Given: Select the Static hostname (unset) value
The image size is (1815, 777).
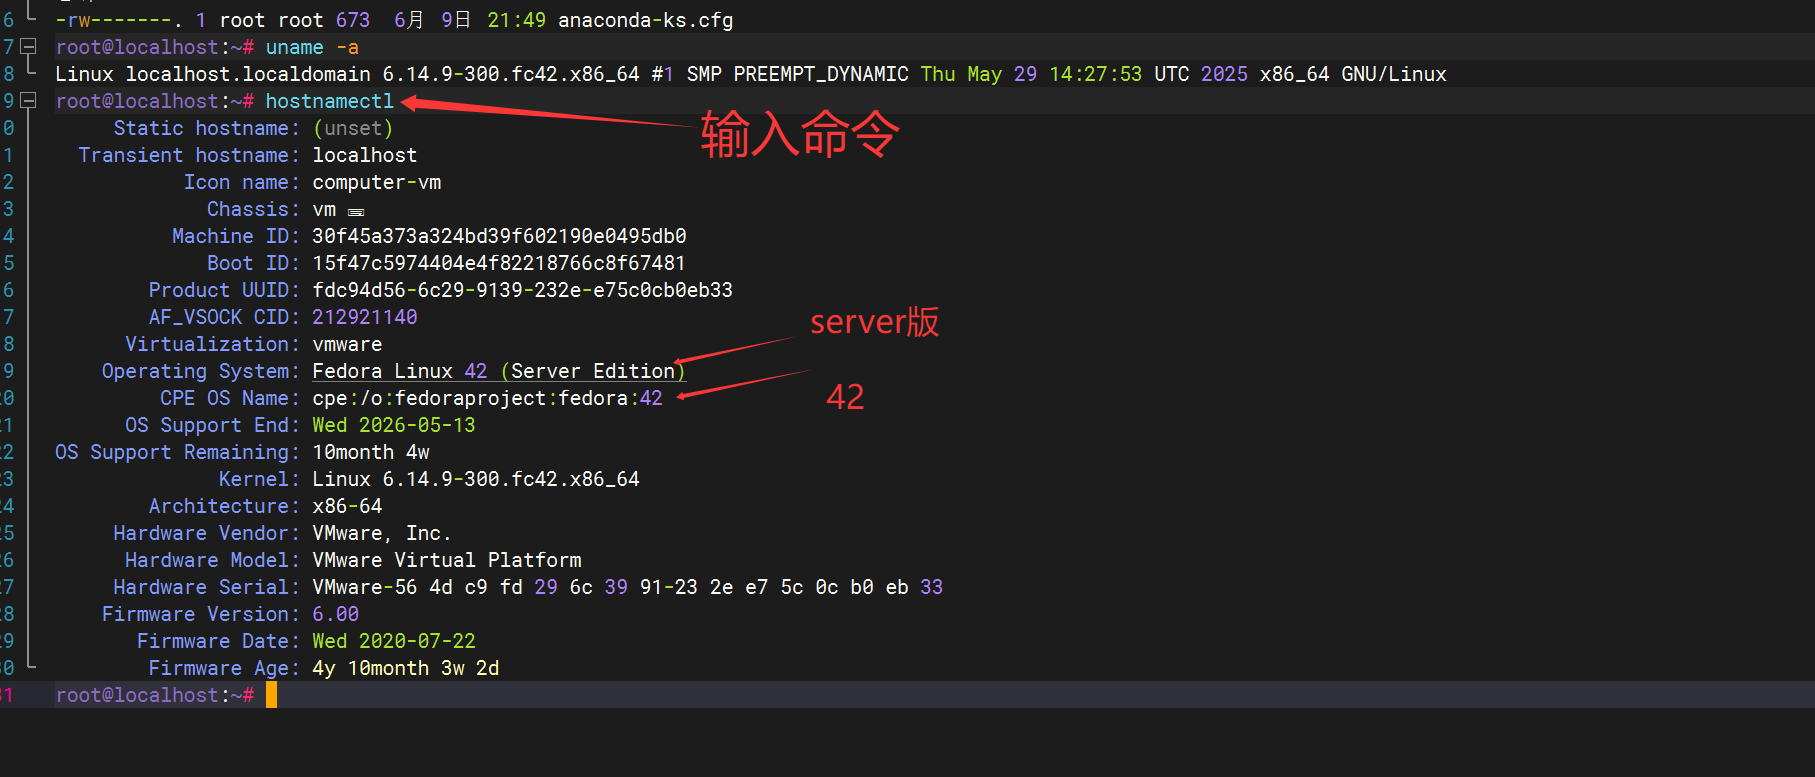Looking at the screenshot, I should pyautogui.click(x=353, y=128).
